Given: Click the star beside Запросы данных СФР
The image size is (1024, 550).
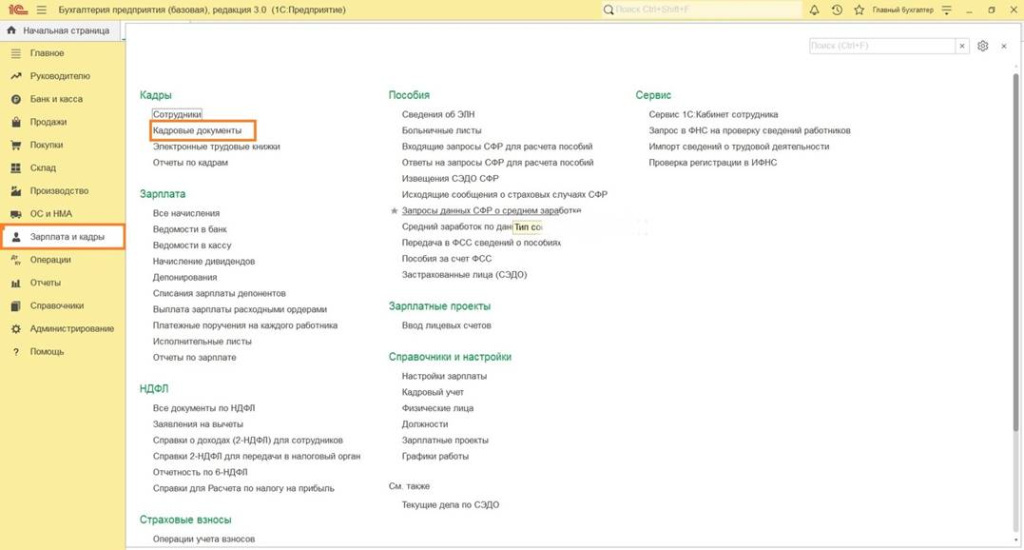Looking at the screenshot, I should [x=394, y=211].
